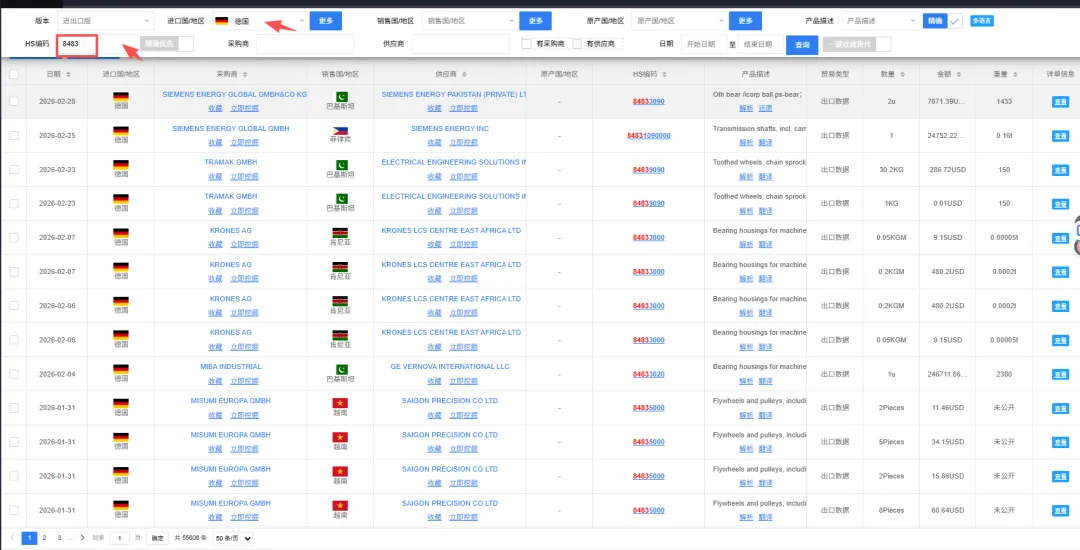Viewport: 1080px width, 550px height.
Task: Open 原产国/地区 dropdown
Action: (678, 21)
